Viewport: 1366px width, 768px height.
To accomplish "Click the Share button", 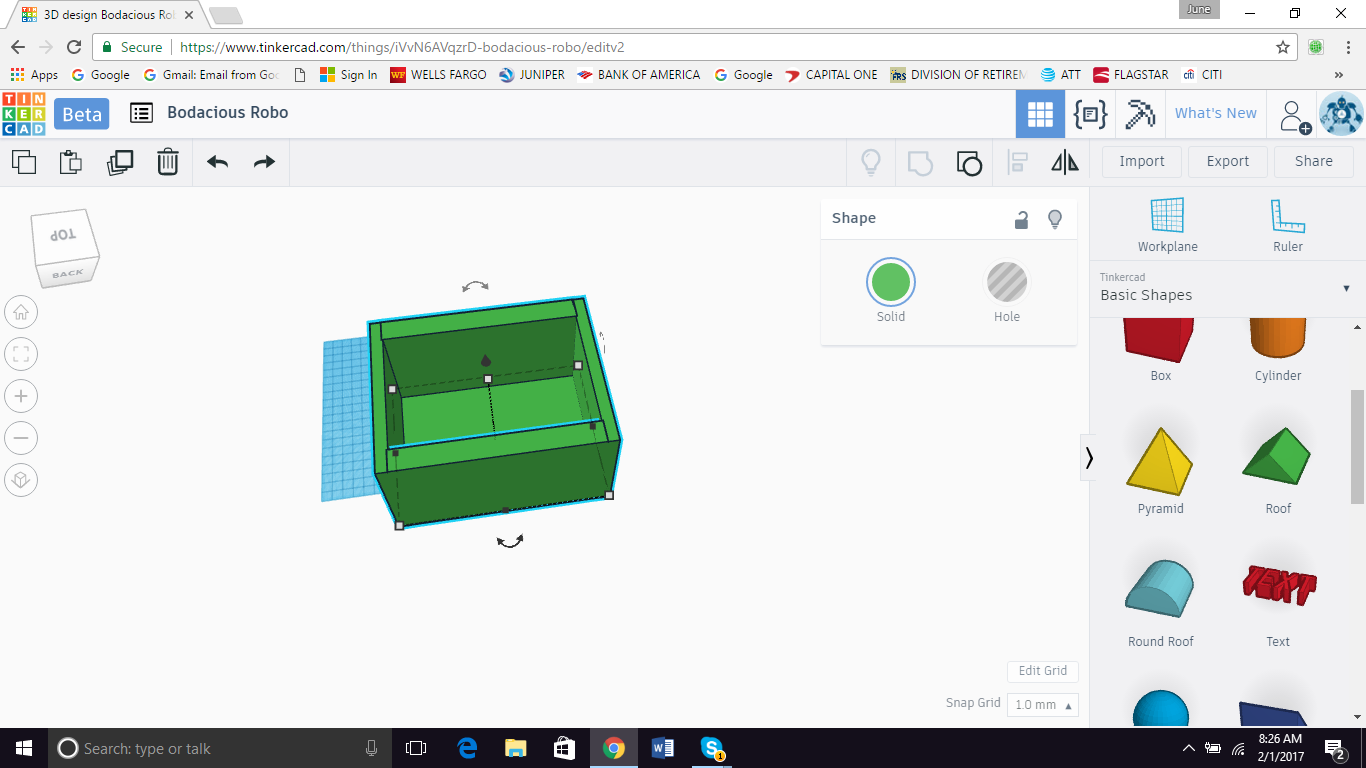I will (x=1313, y=161).
